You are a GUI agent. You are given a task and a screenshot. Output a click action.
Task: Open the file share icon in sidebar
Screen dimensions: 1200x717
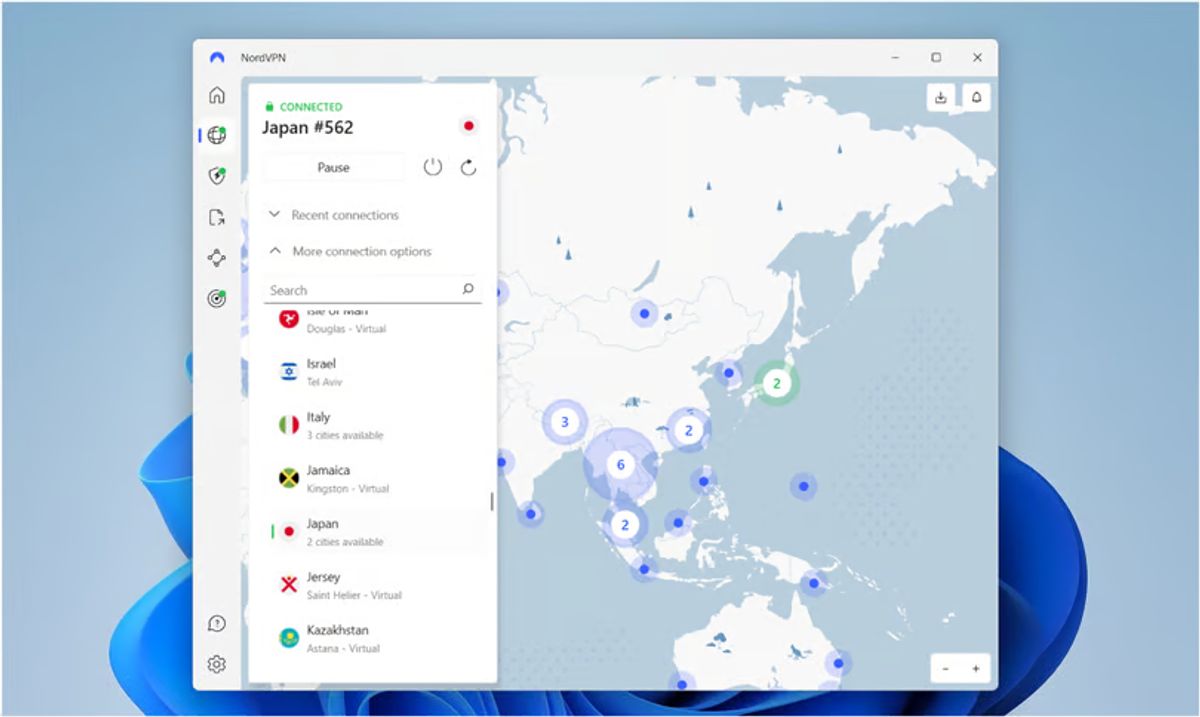pos(217,217)
